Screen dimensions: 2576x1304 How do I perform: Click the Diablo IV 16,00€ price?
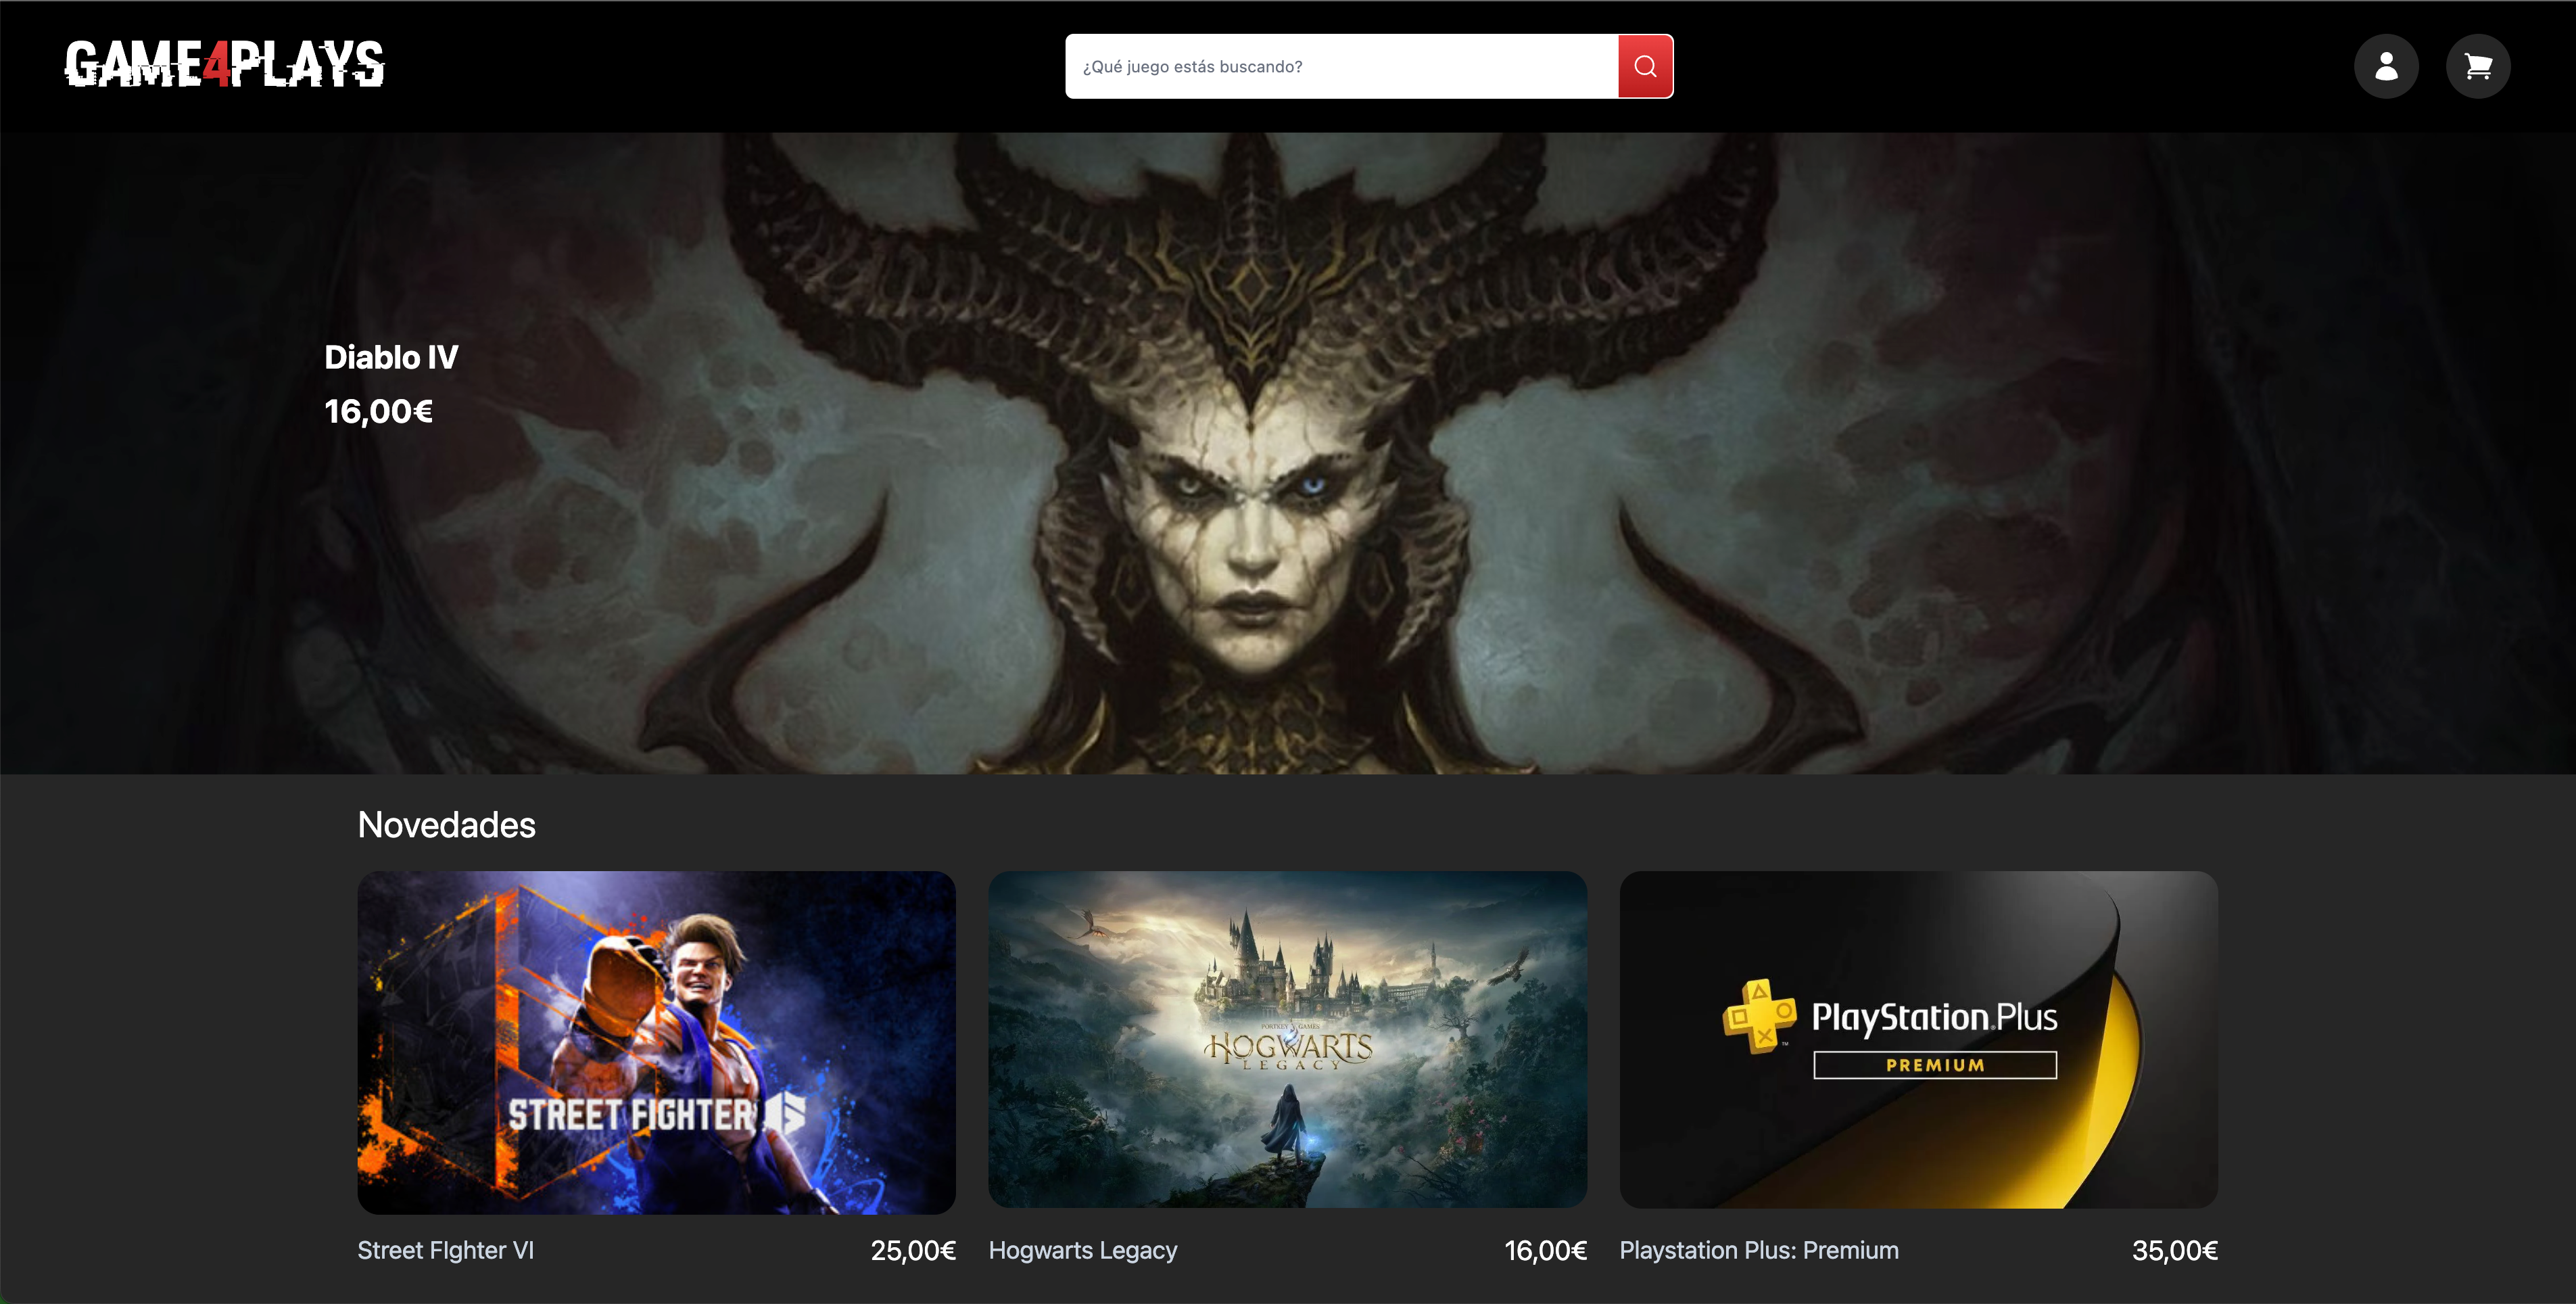(x=378, y=411)
